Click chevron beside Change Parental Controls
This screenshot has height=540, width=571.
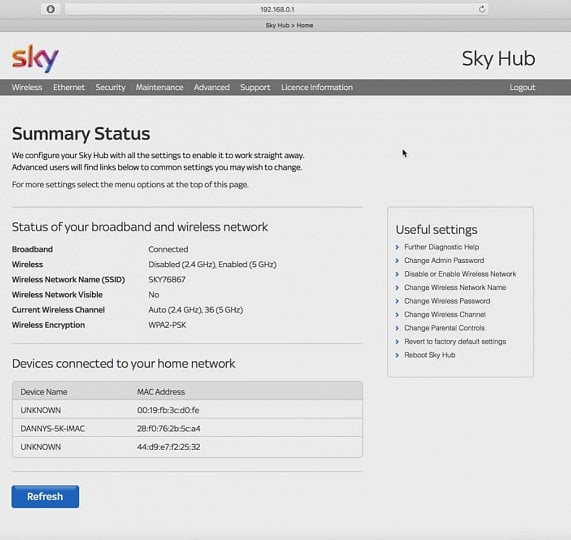(x=397, y=328)
